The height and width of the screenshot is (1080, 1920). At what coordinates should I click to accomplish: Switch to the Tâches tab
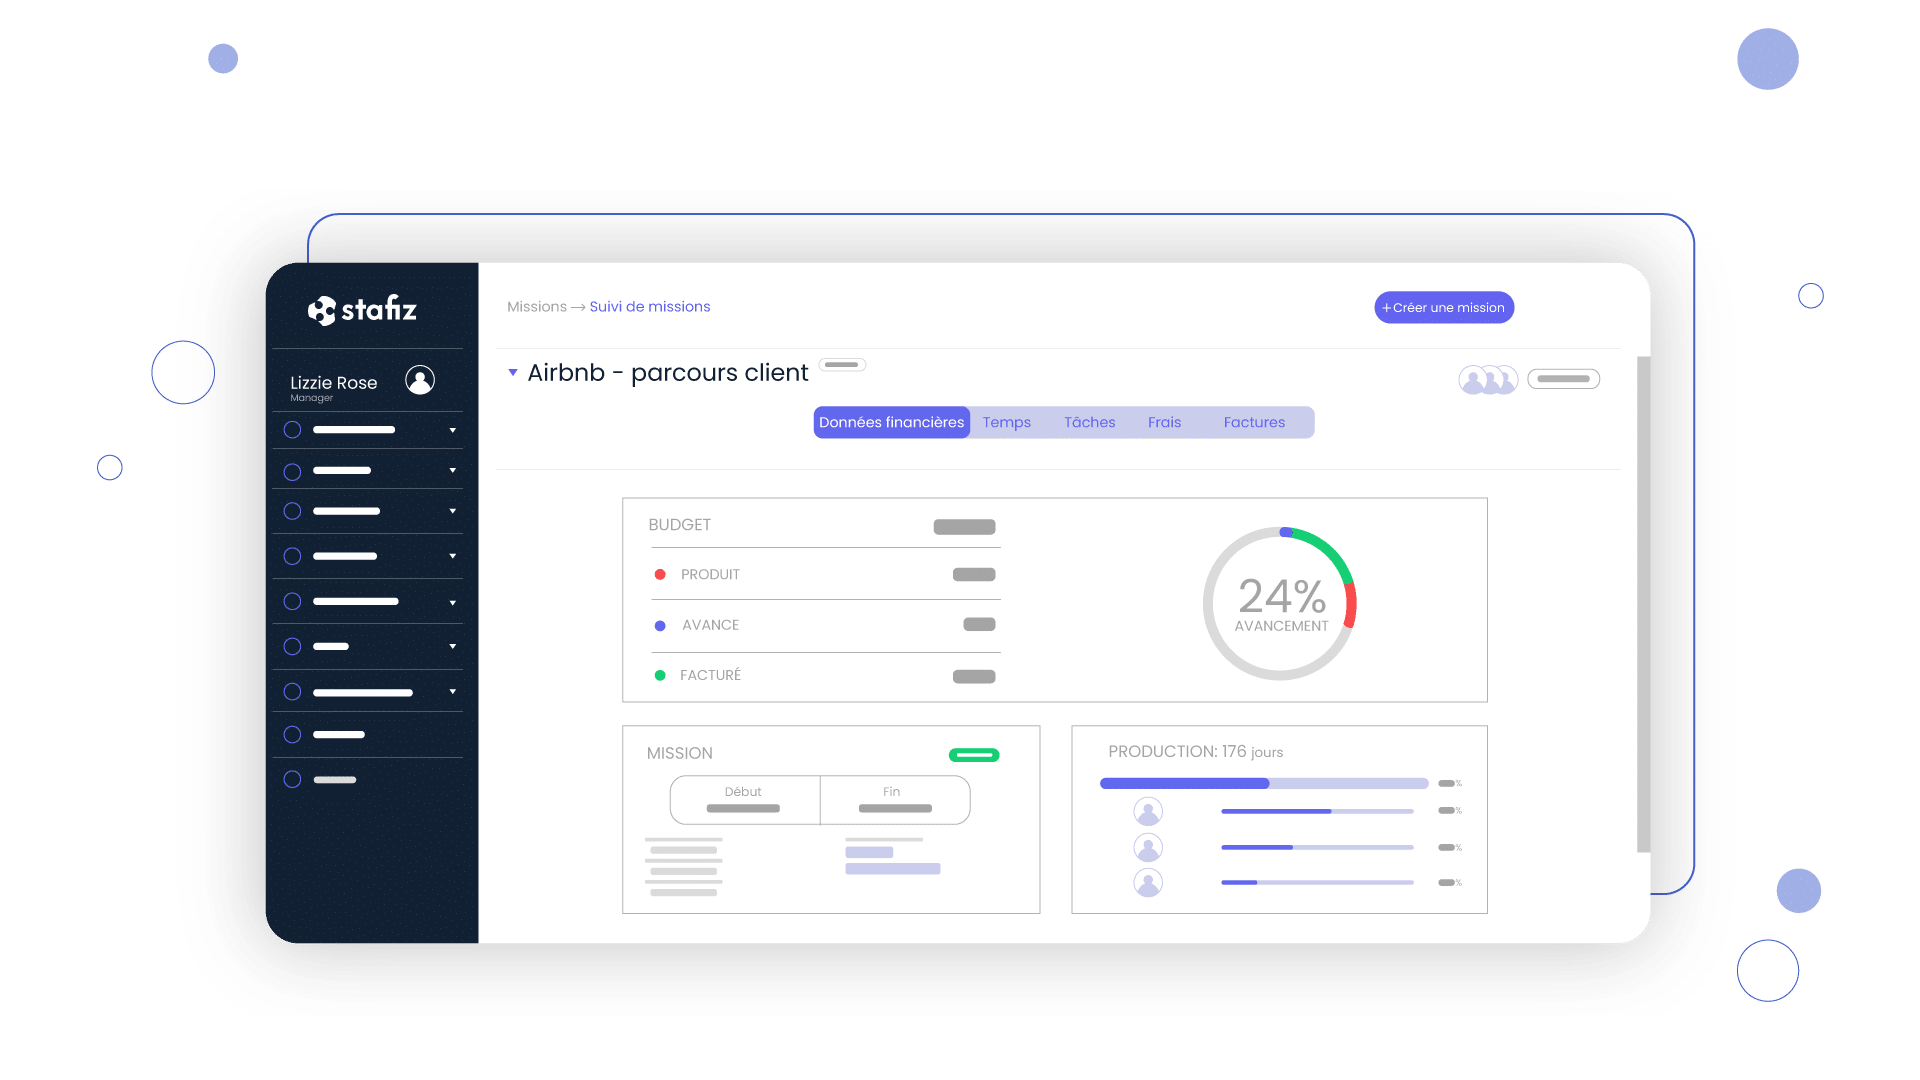pyautogui.click(x=1090, y=422)
